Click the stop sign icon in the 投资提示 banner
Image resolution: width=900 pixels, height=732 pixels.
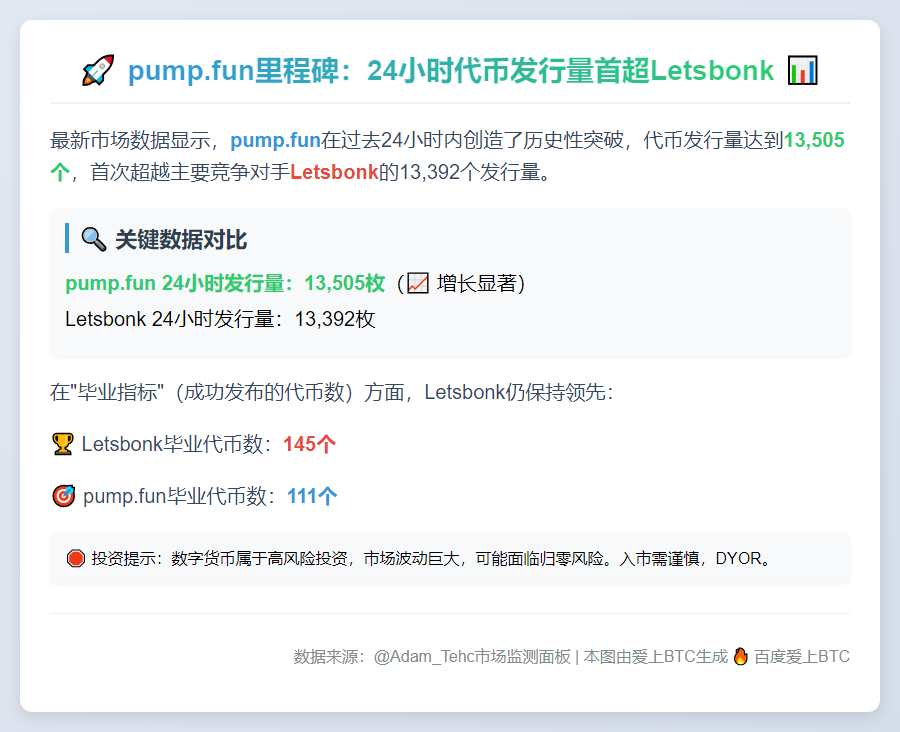click(75, 558)
